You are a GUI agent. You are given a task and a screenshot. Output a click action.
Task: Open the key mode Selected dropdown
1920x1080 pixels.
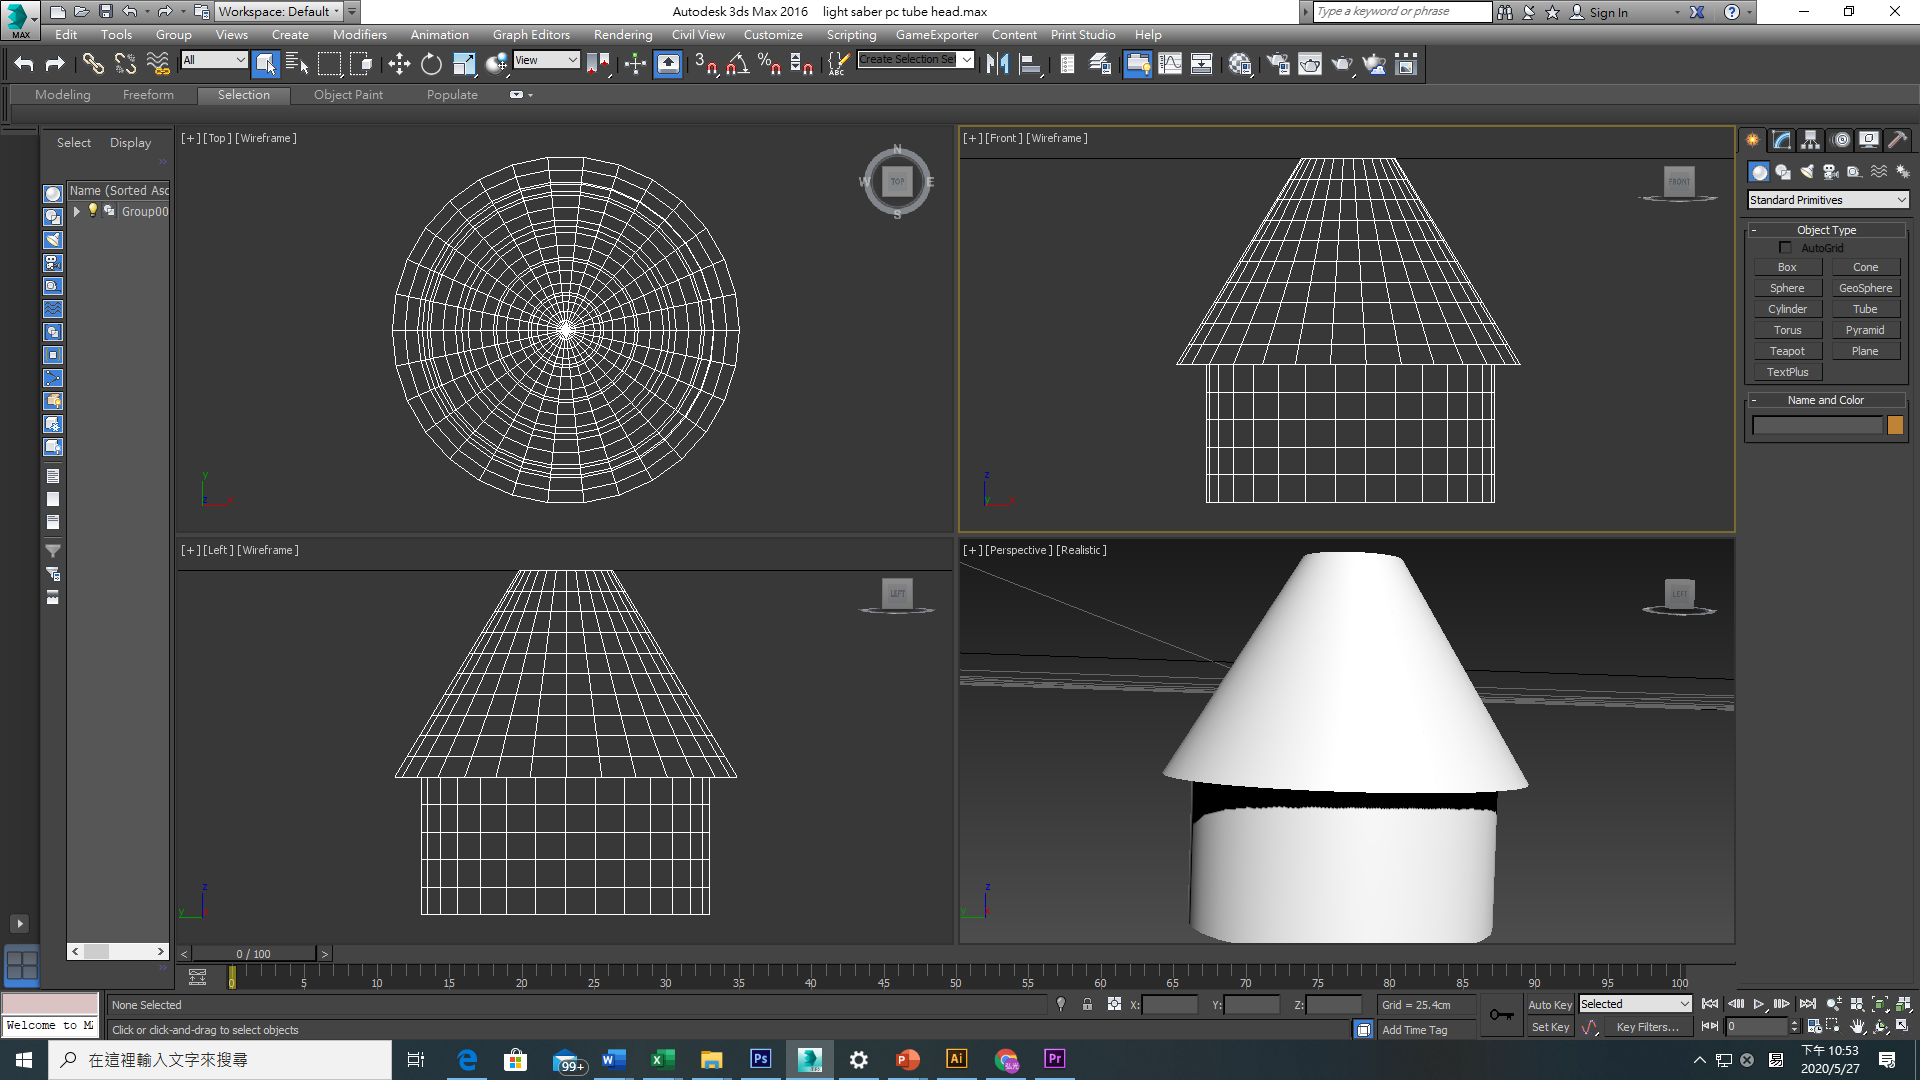1635,1004
